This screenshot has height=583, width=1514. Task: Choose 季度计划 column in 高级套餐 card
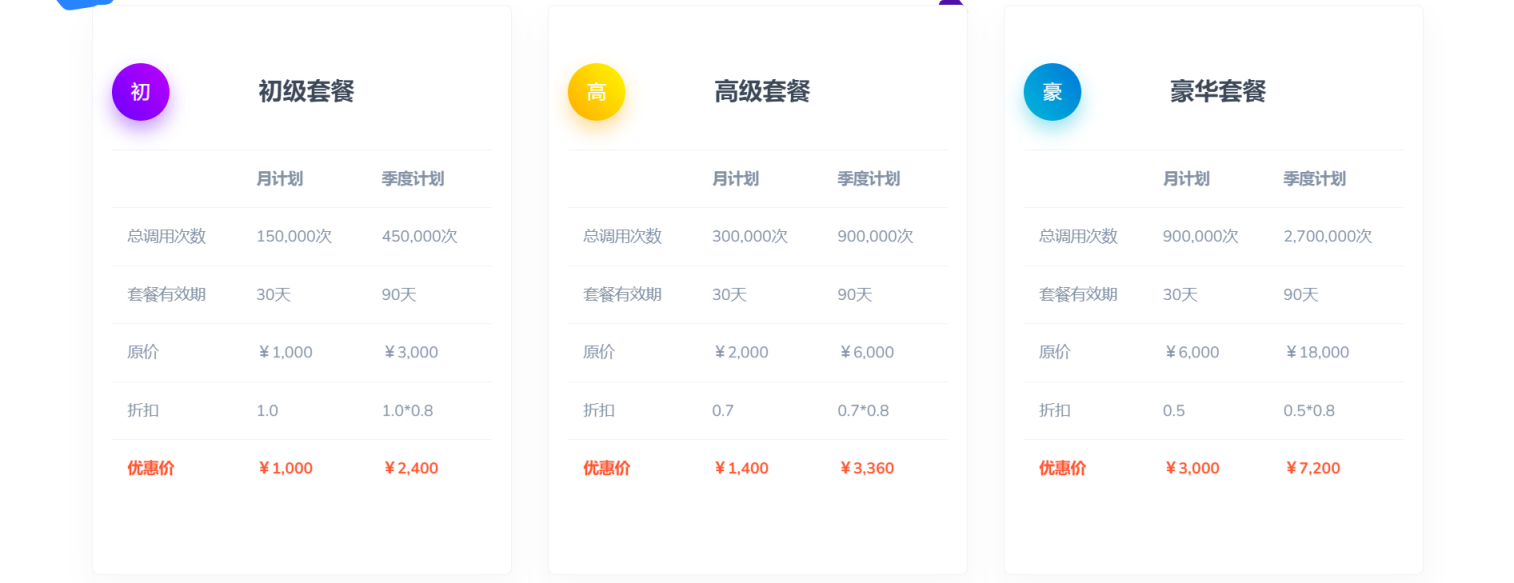tap(868, 179)
